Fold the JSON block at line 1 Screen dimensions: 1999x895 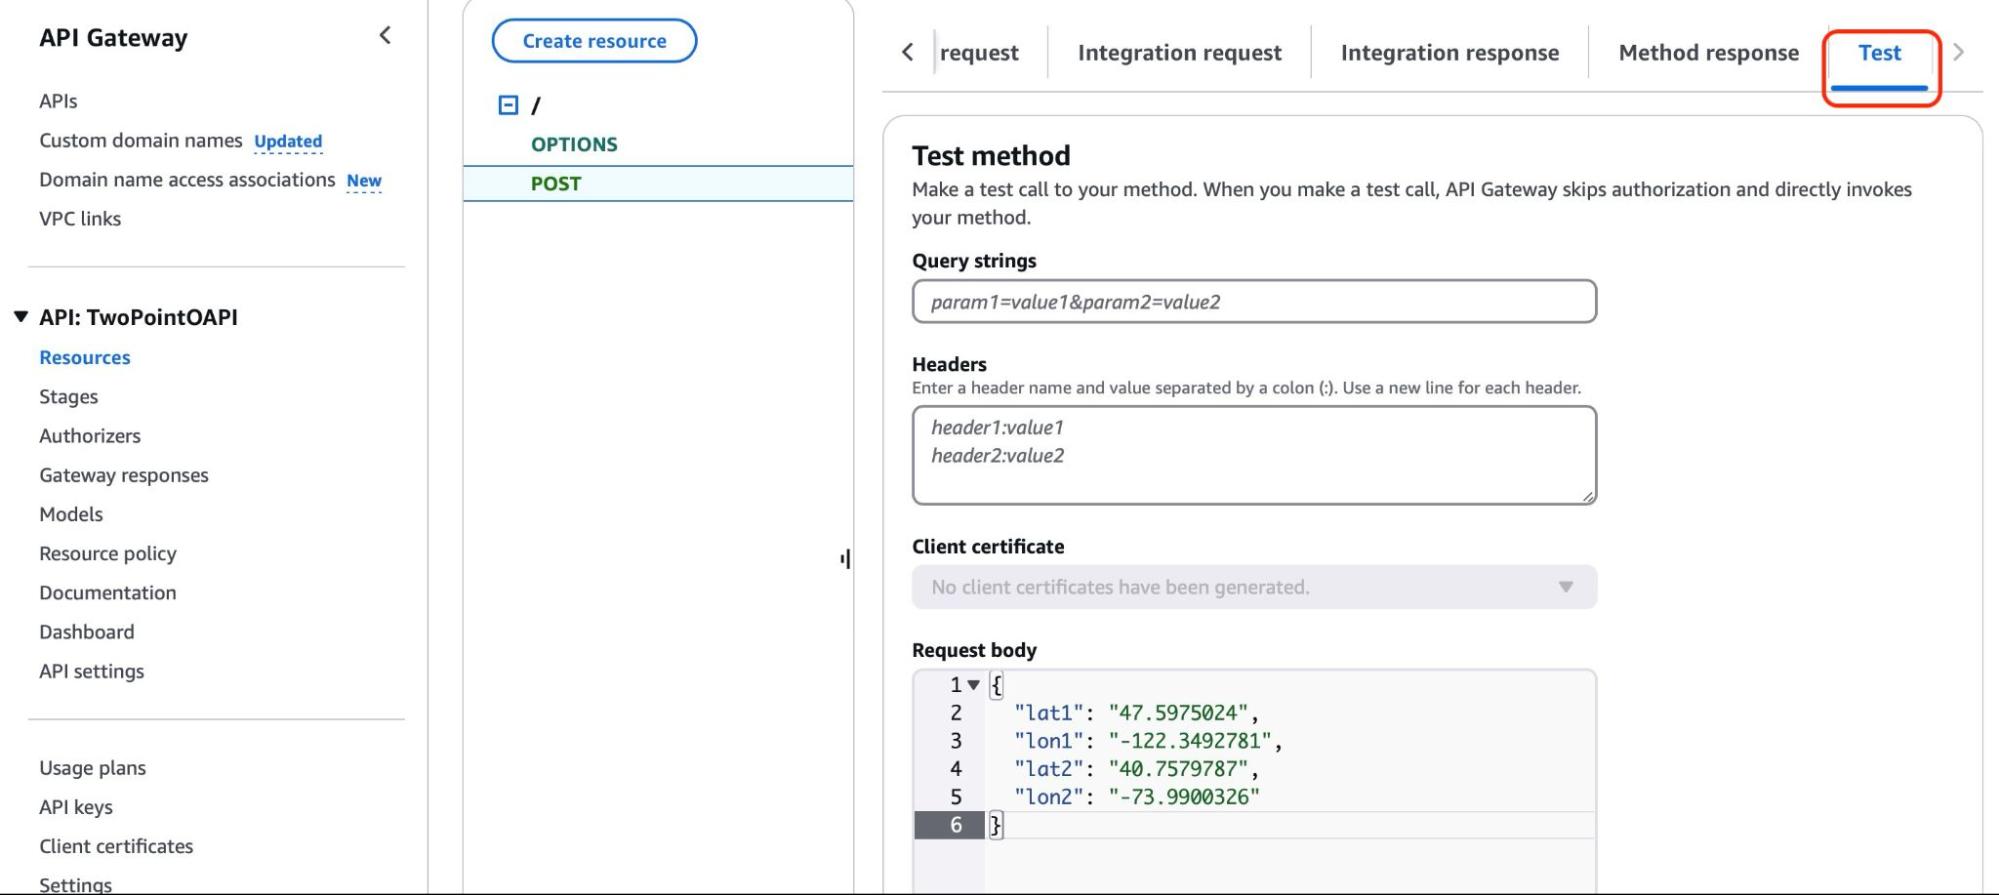tap(973, 685)
